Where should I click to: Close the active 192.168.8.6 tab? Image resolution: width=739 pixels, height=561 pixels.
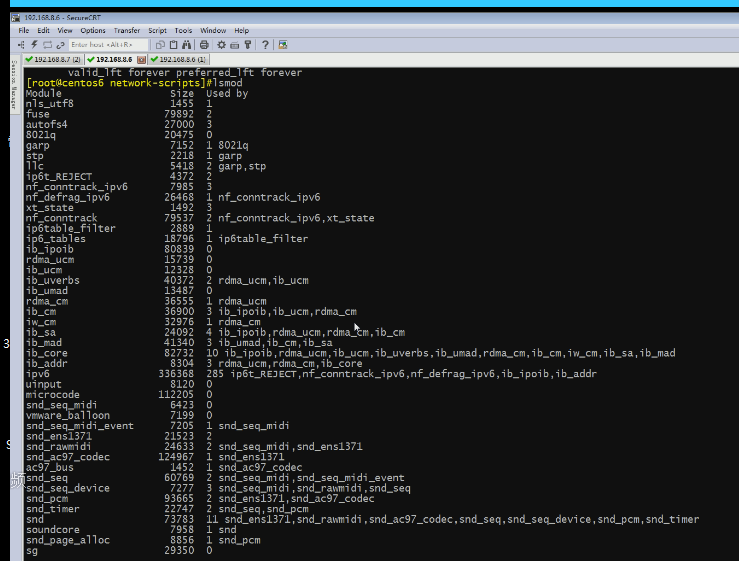coord(141,60)
